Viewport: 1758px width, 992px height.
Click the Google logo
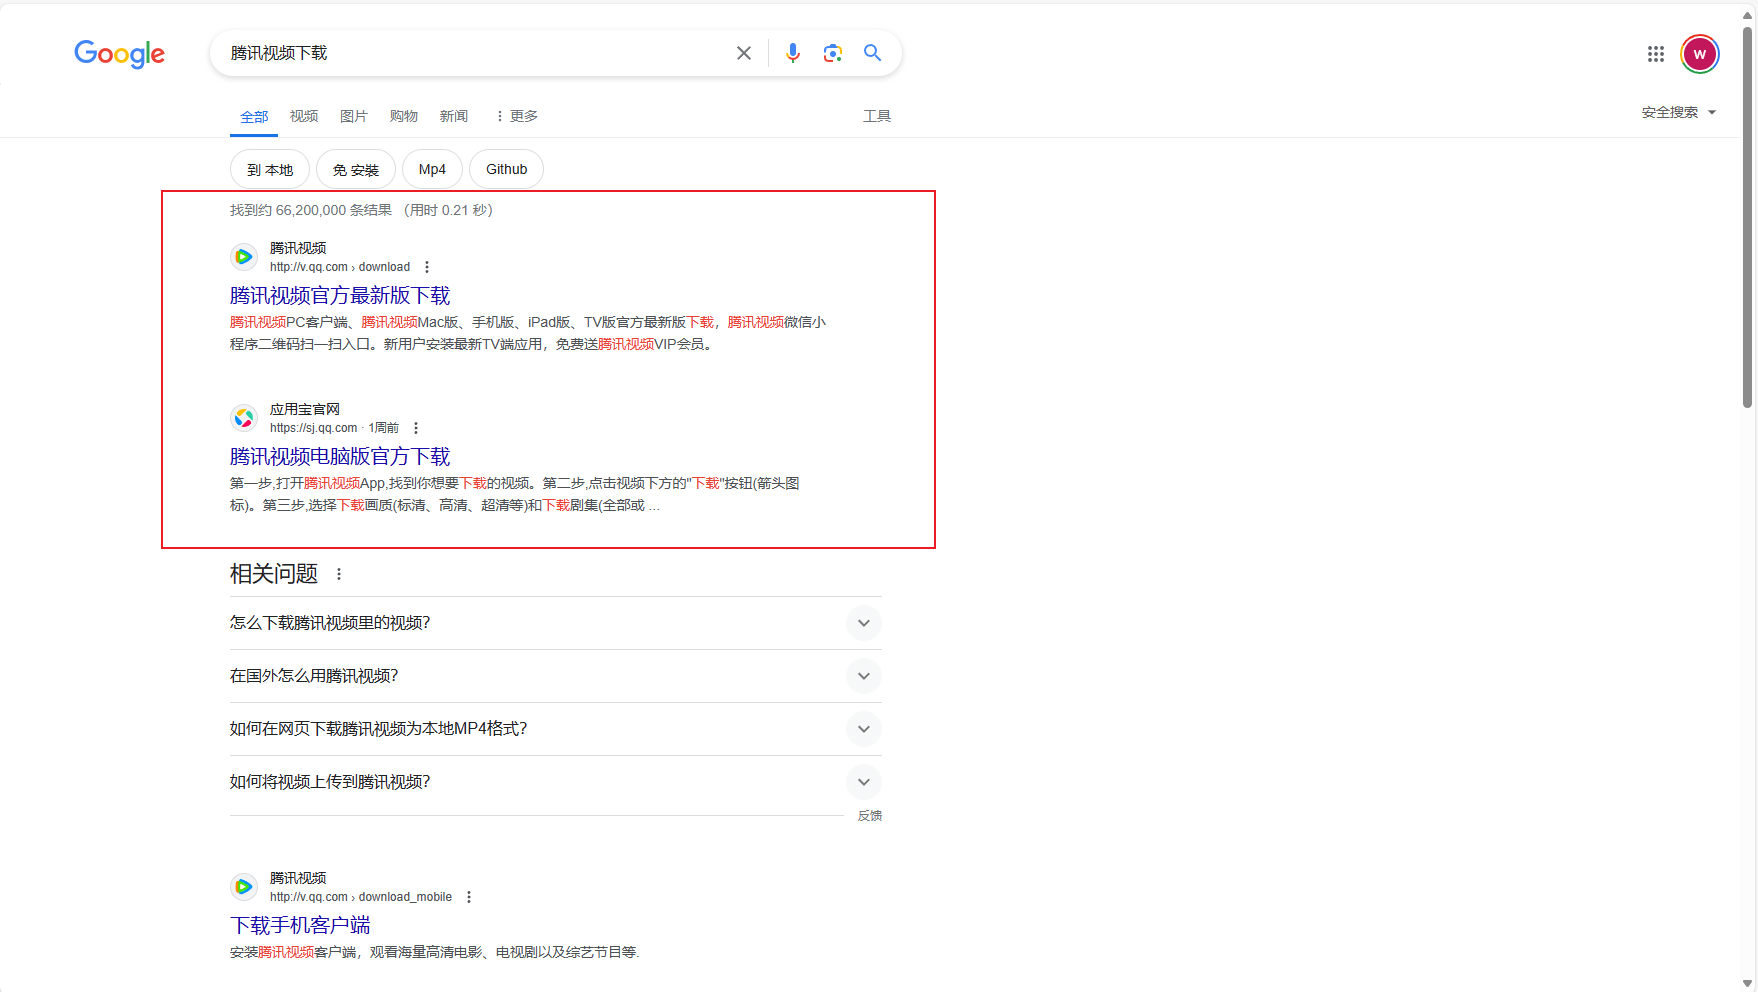tap(119, 54)
